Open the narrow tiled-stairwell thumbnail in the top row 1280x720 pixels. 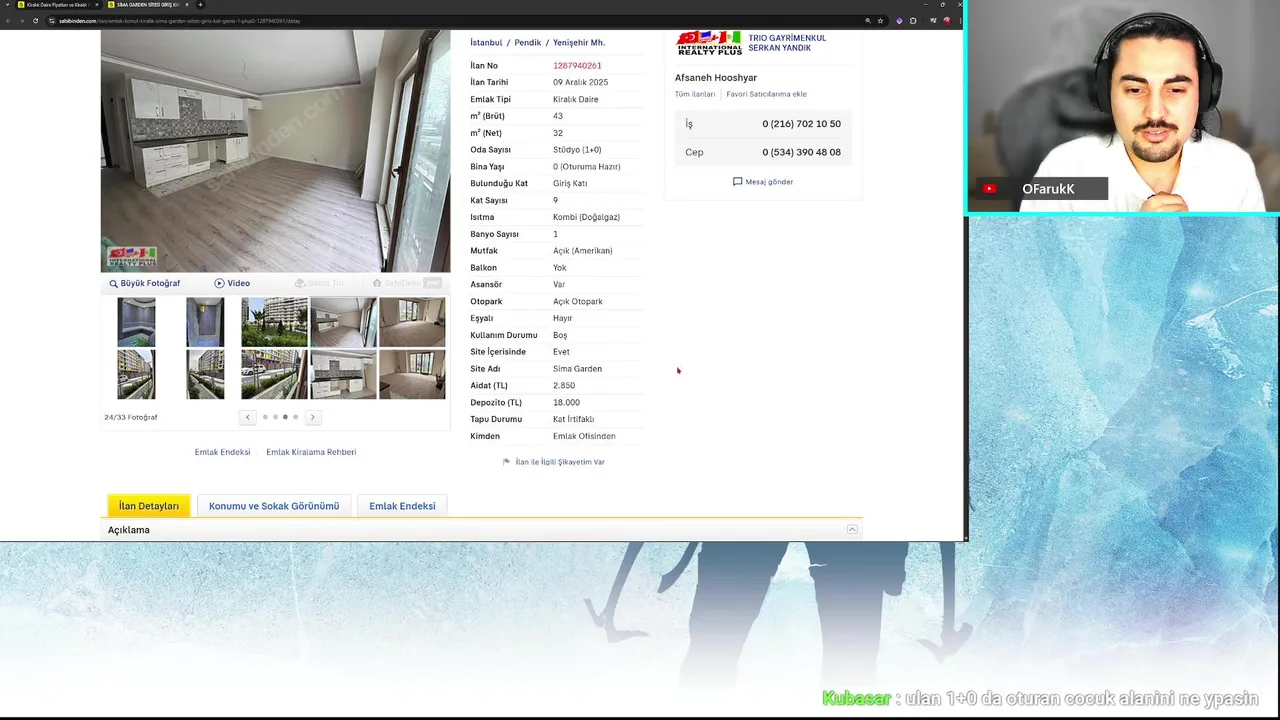pyautogui.click(x=205, y=322)
